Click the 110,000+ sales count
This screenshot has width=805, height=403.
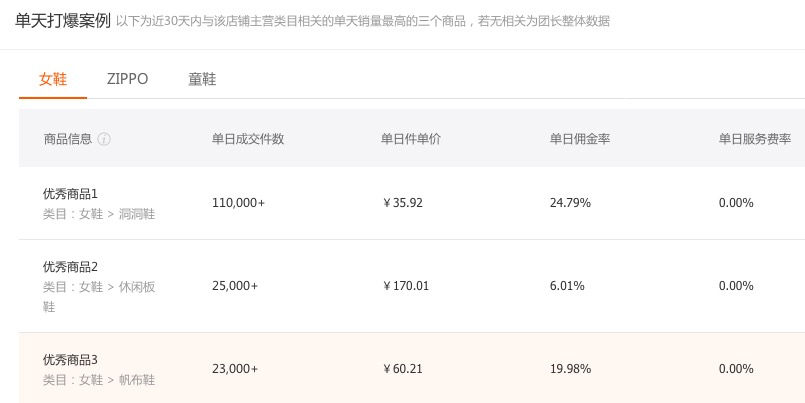[239, 203]
